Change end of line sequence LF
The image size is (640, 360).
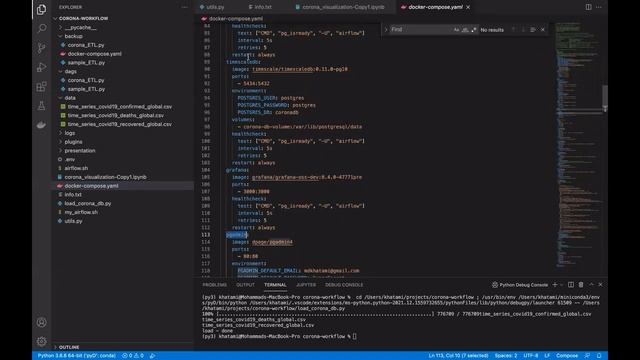point(547,356)
